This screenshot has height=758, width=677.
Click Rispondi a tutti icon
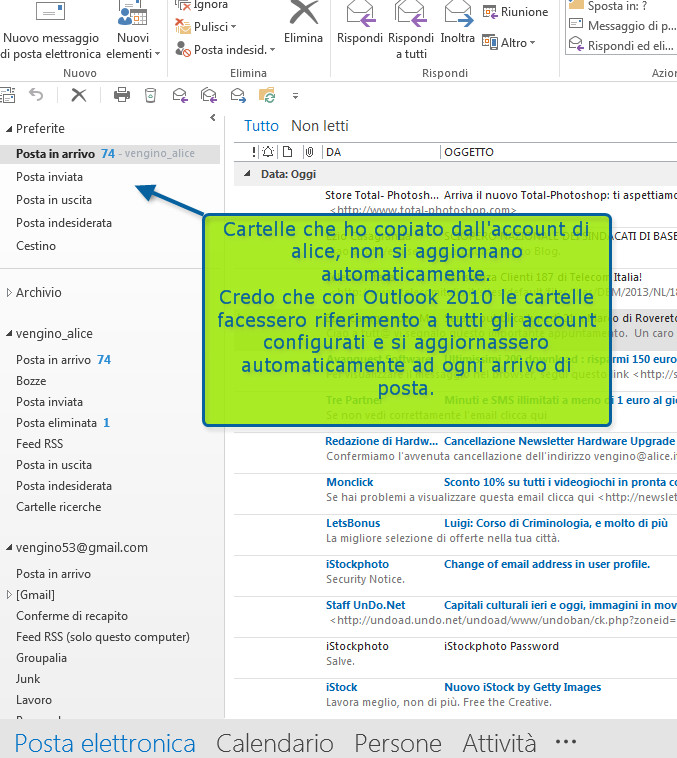point(411,13)
